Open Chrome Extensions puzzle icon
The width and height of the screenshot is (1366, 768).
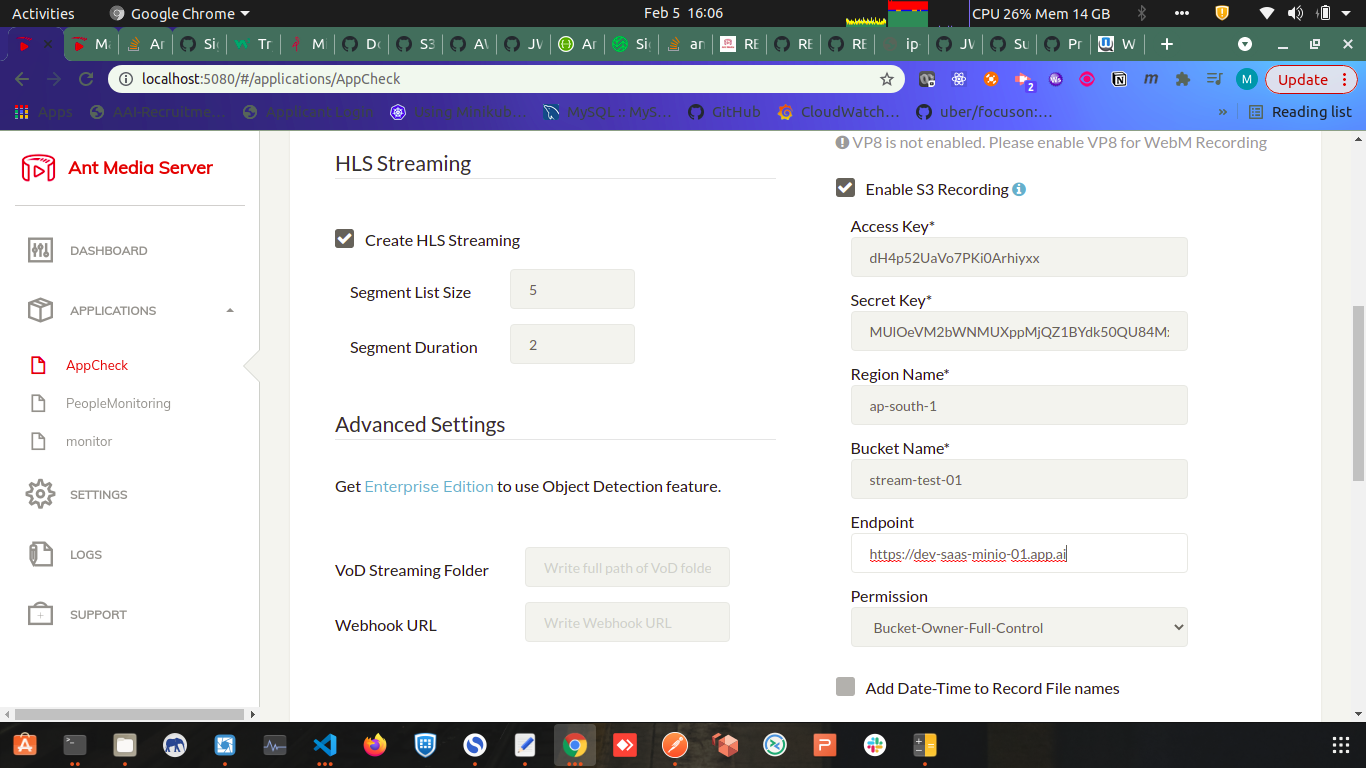click(1183, 79)
